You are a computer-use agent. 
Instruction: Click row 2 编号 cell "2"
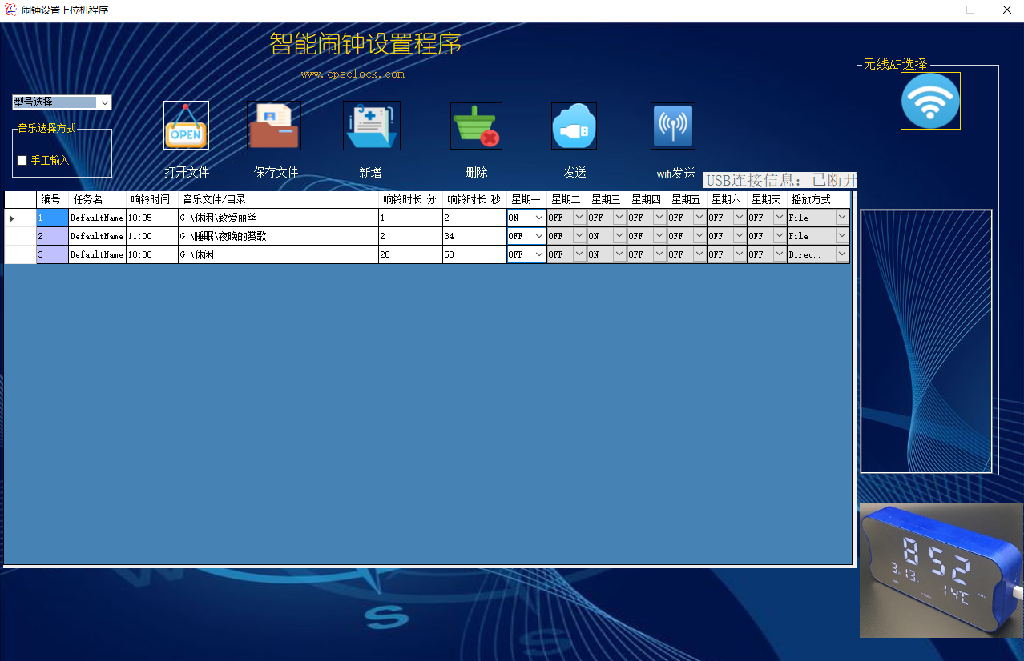click(x=52, y=236)
